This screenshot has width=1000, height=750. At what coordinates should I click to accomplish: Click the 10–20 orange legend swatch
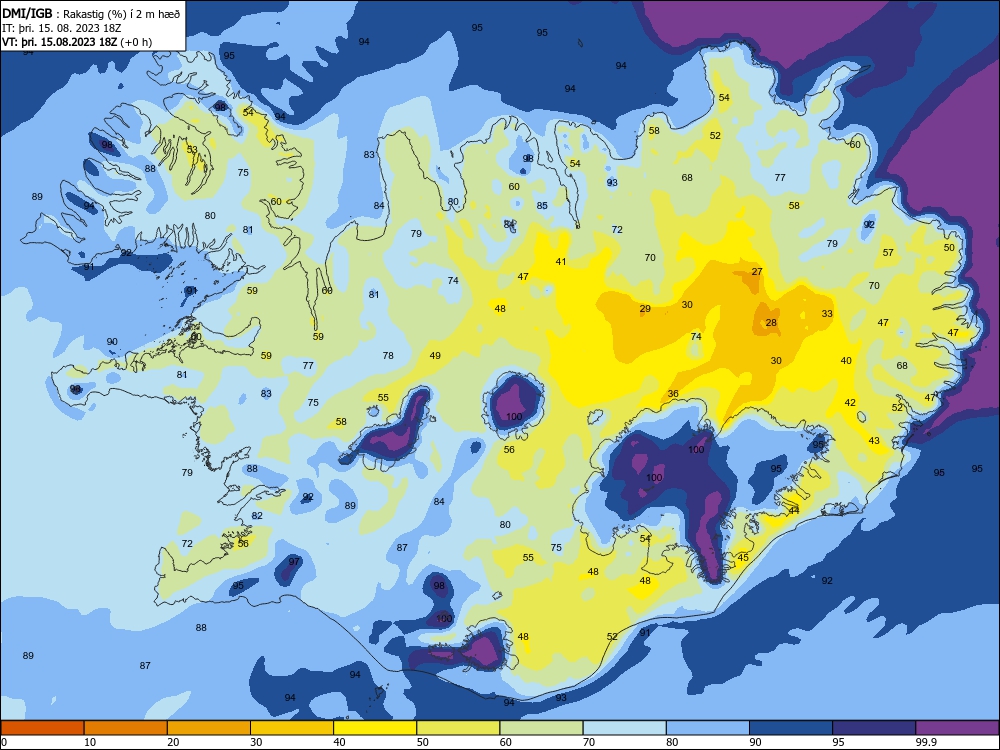(126, 728)
